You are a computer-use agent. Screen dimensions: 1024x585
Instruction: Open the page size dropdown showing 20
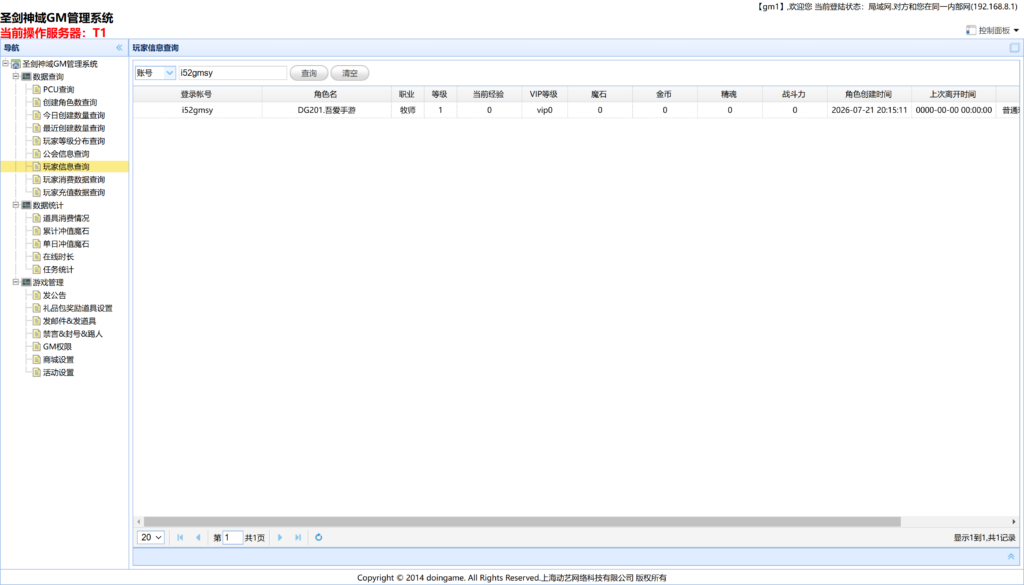[151, 537]
